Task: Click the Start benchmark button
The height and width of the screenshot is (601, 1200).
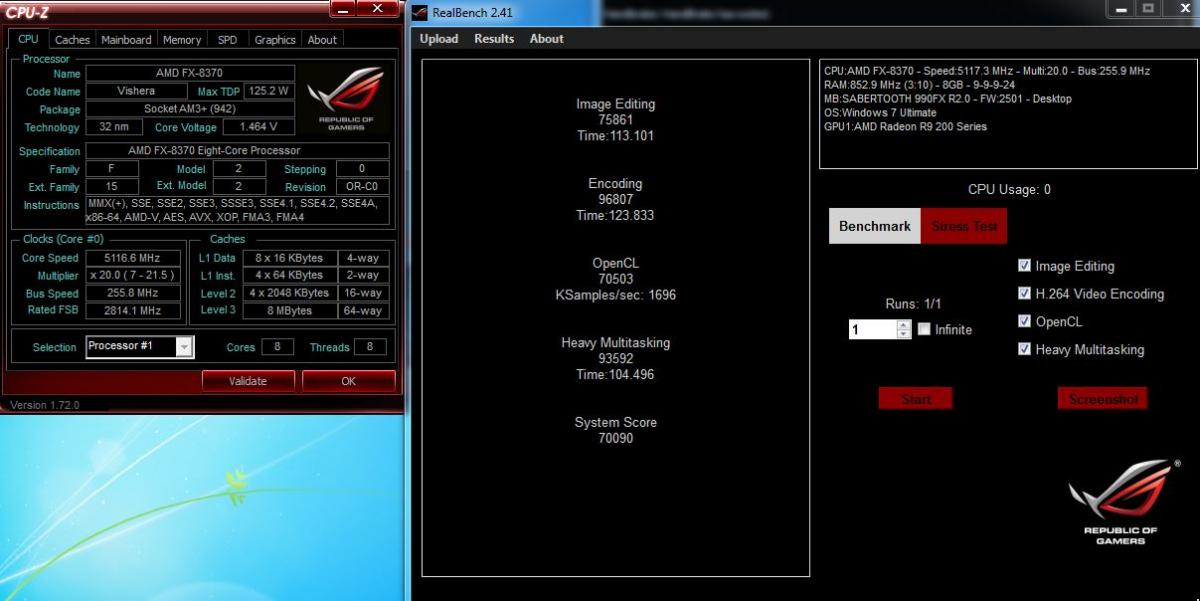Action: click(915, 399)
